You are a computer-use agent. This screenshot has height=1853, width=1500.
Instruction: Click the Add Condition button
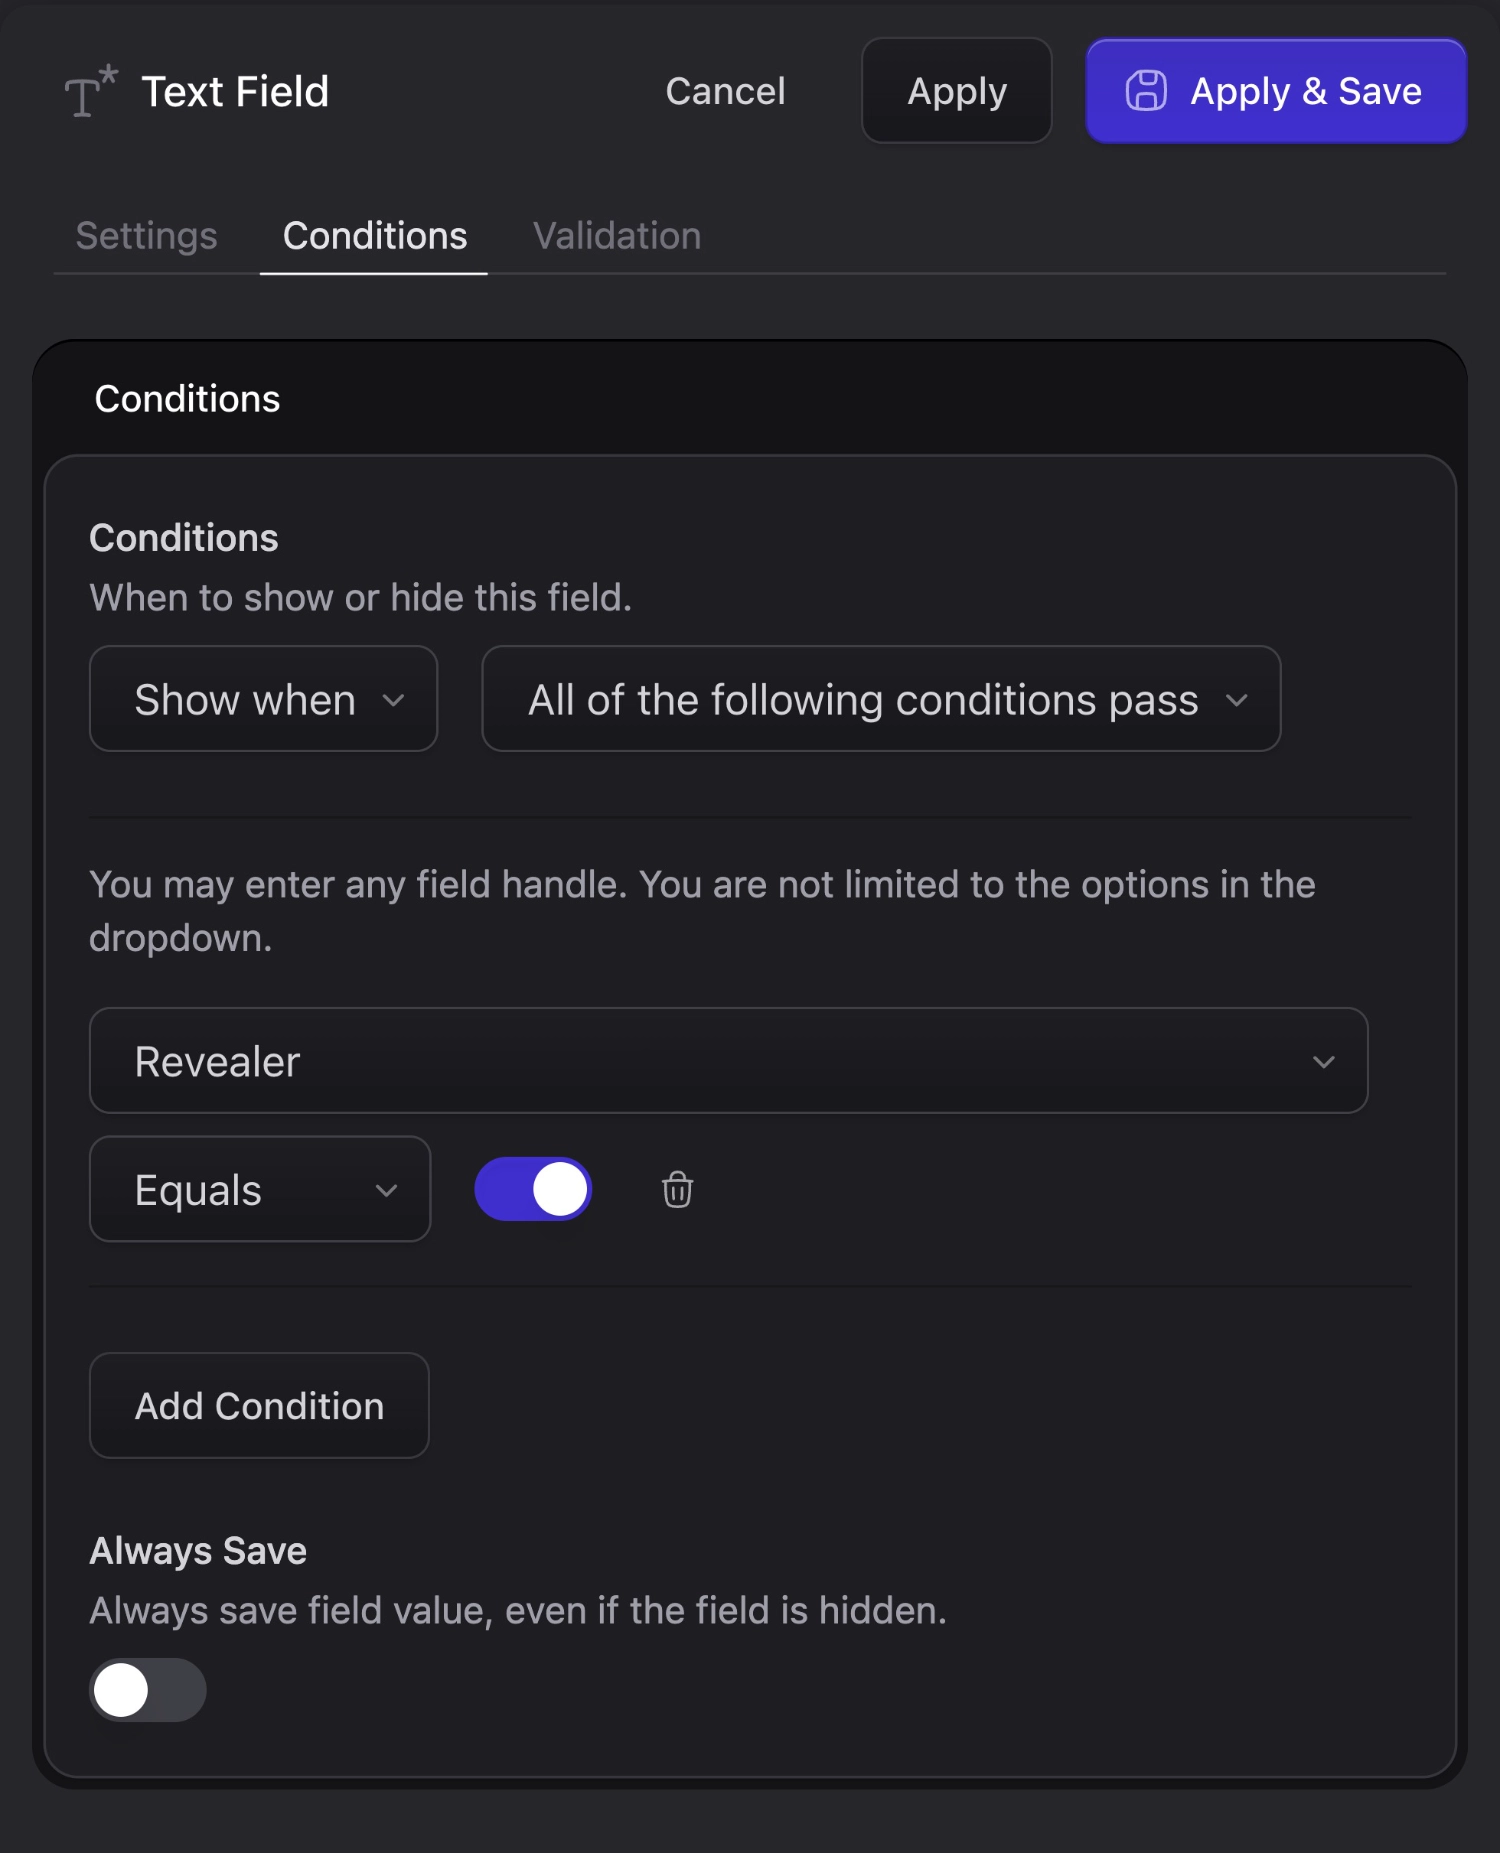258,1406
